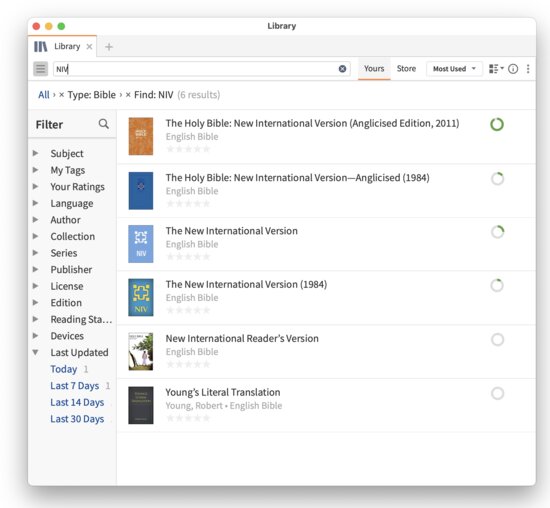Rate NIV Anglicised Edition 2011 with the stars
The image size is (550, 508).
pyautogui.click(x=188, y=149)
